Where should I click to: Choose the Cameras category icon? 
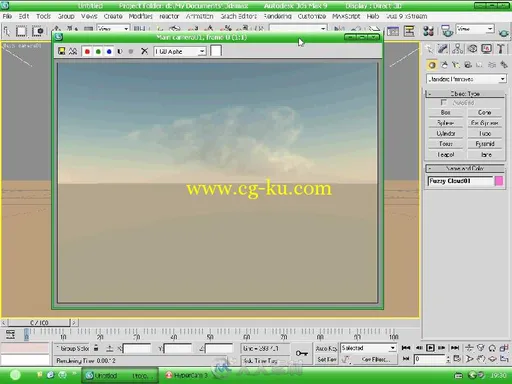[x=468, y=65]
